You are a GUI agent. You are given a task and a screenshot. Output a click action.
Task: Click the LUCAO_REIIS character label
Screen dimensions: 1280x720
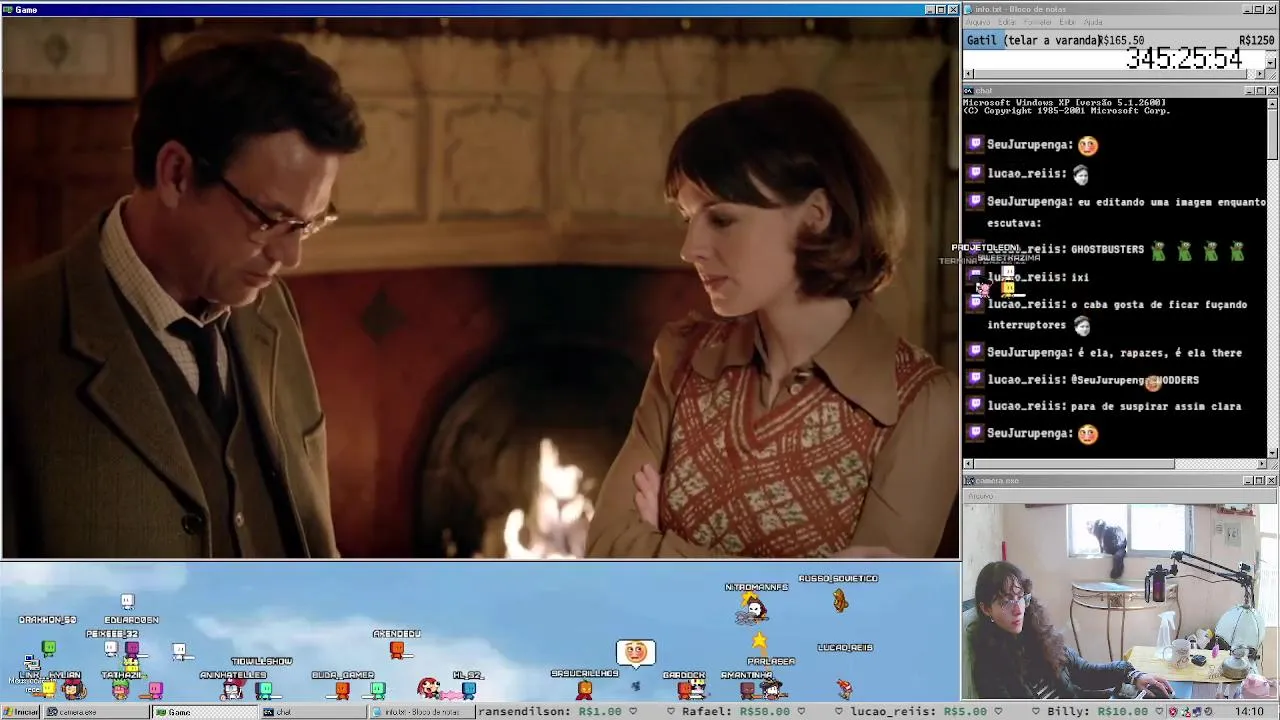[845, 647]
